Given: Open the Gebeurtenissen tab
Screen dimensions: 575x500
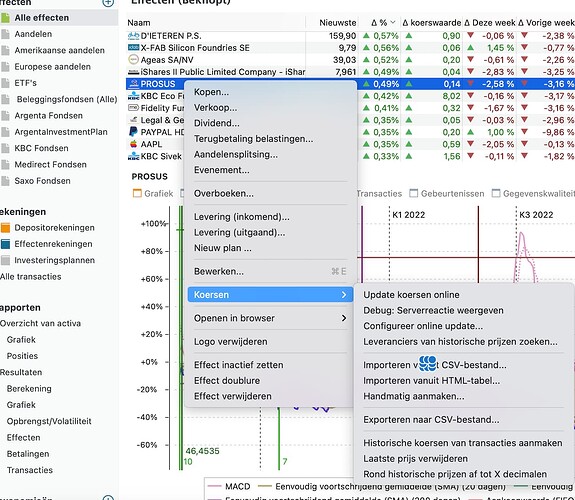Looking at the screenshot, I should [x=447, y=193].
